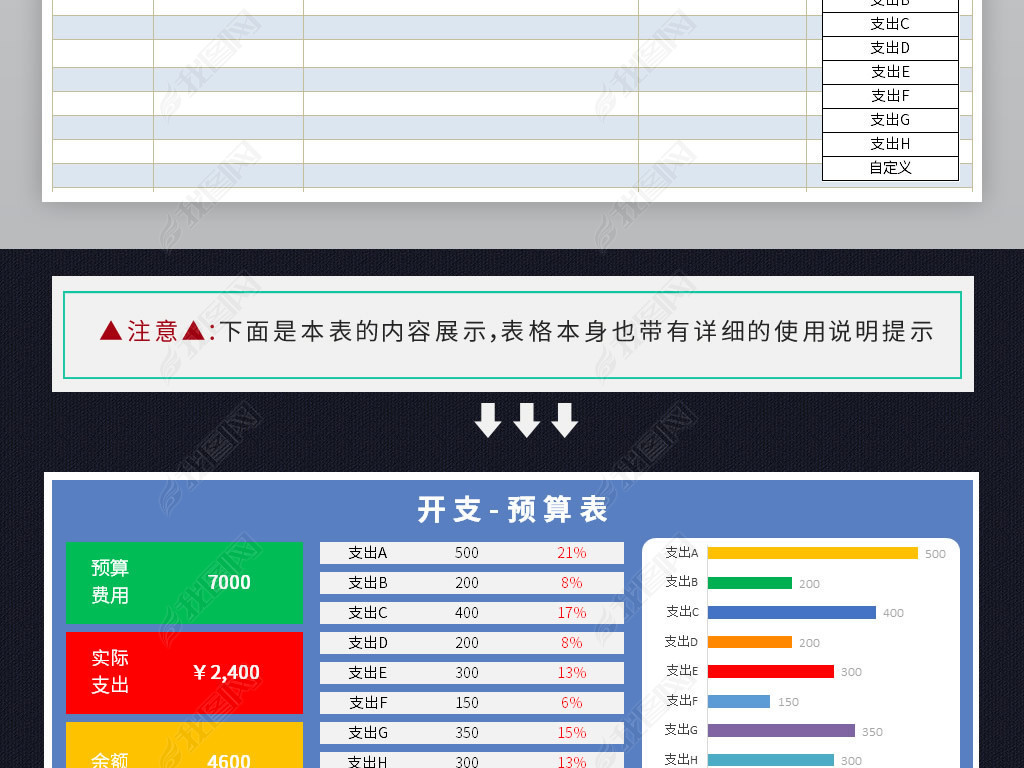The width and height of the screenshot is (1024, 768).
Task: Pick 自定义 option in the dropdown list
Action: point(890,168)
